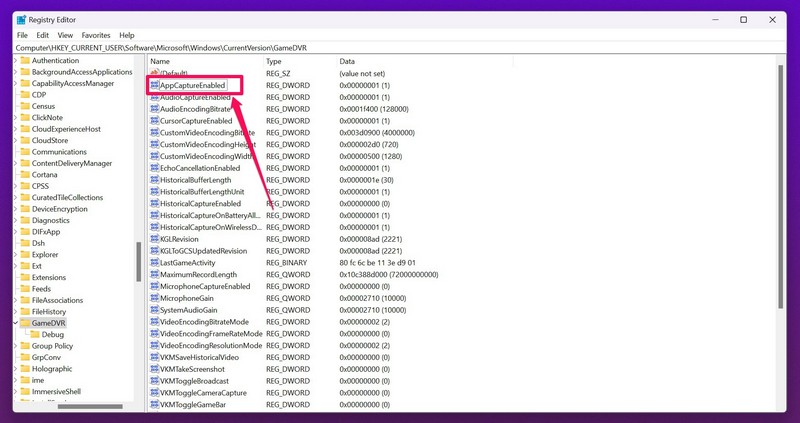
Task: Click the 0x003d0900 (4000000) data cell
Action: tap(377, 133)
